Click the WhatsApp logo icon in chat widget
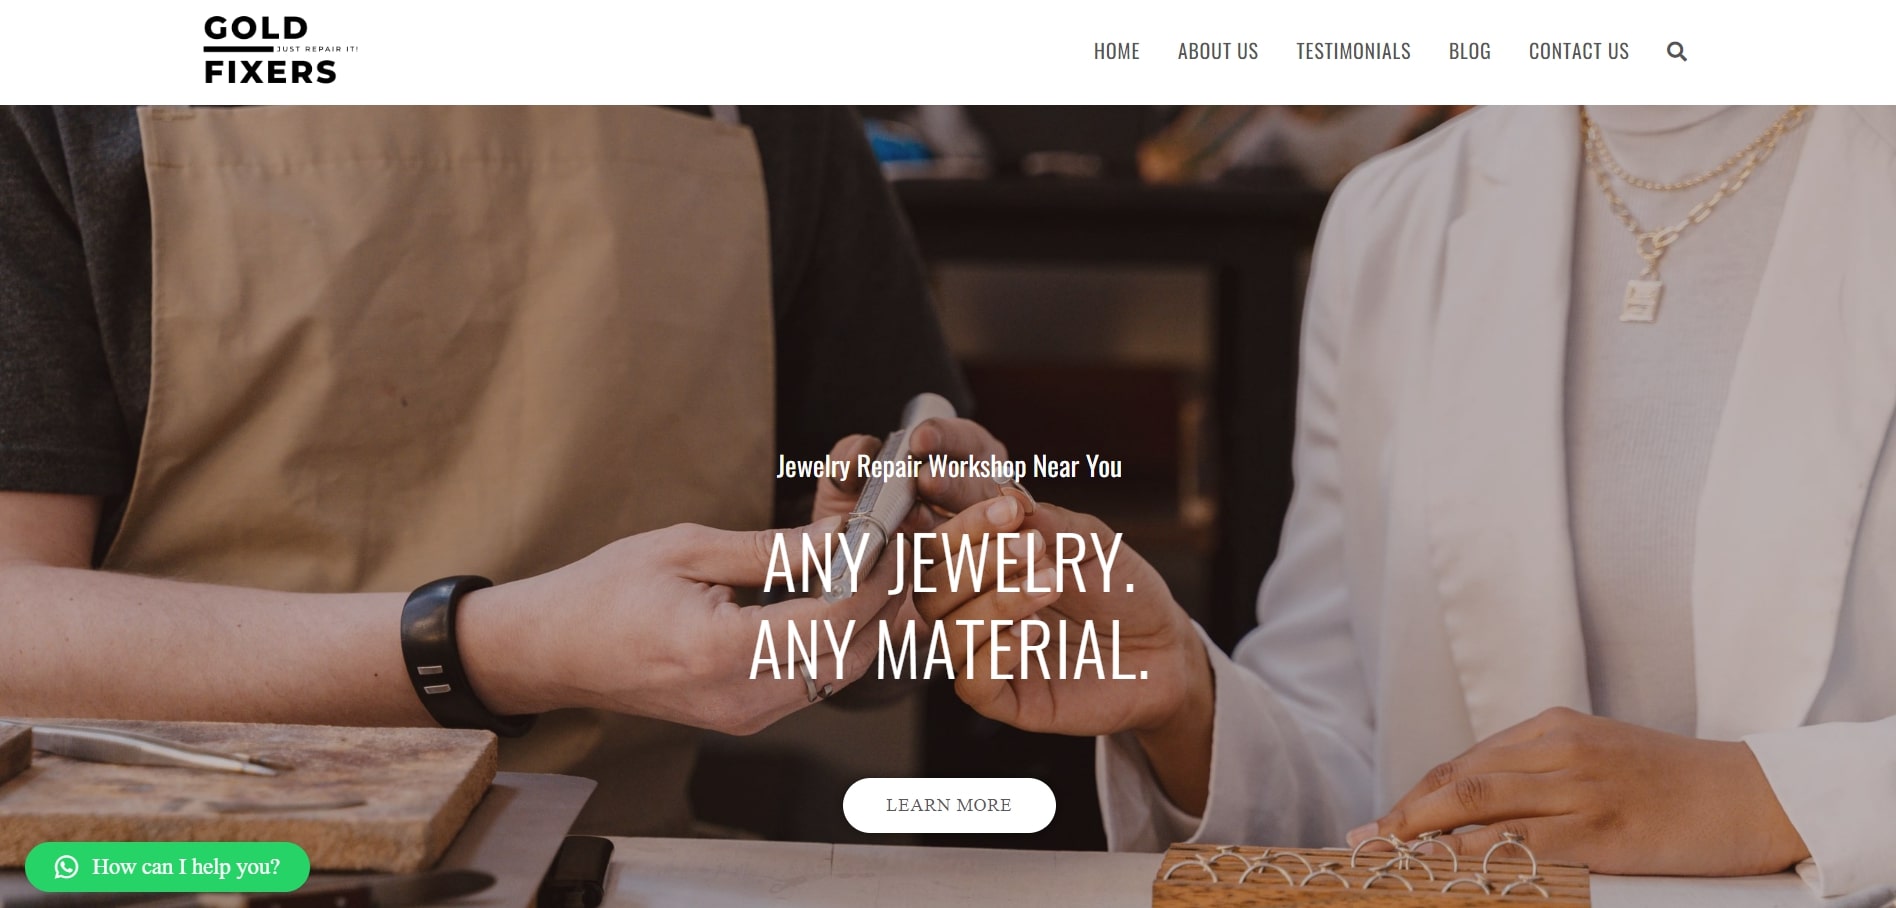The width and height of the screenshot is (1896, 908). [x=67, y=867]
